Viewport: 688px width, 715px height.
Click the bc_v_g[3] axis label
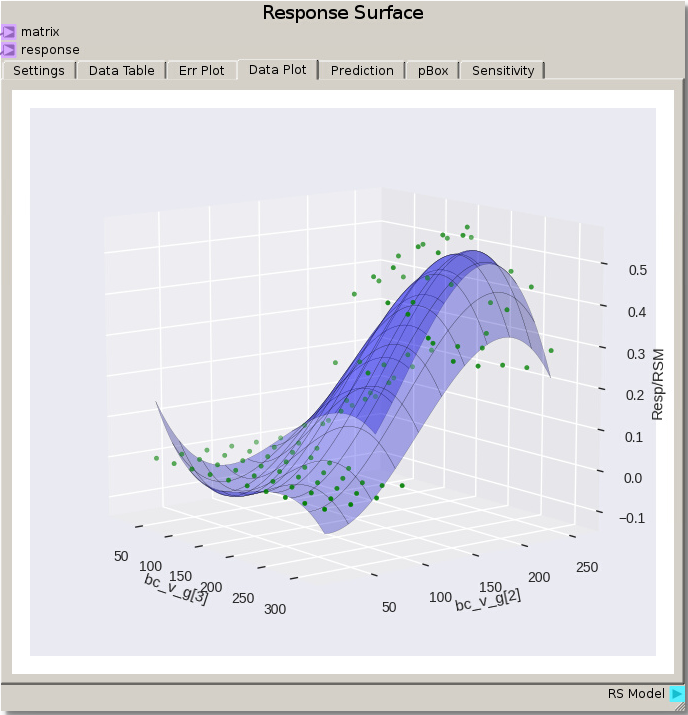coord(176,589)
